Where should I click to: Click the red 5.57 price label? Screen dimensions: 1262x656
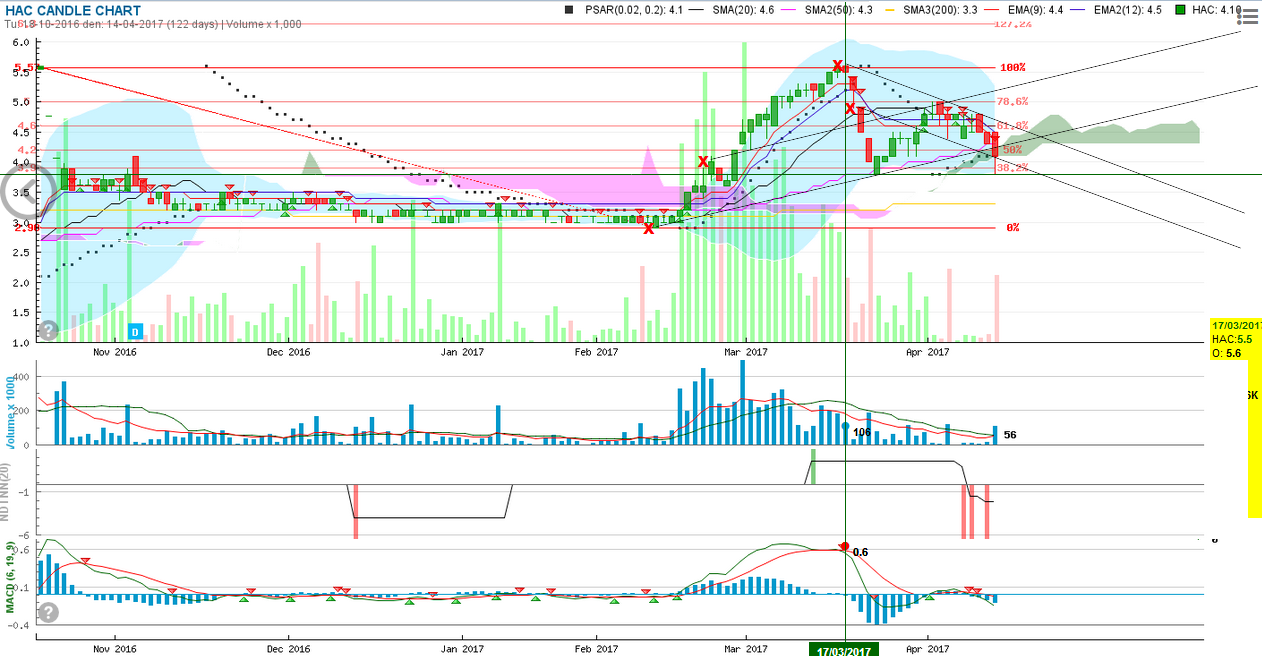(27, 68)
